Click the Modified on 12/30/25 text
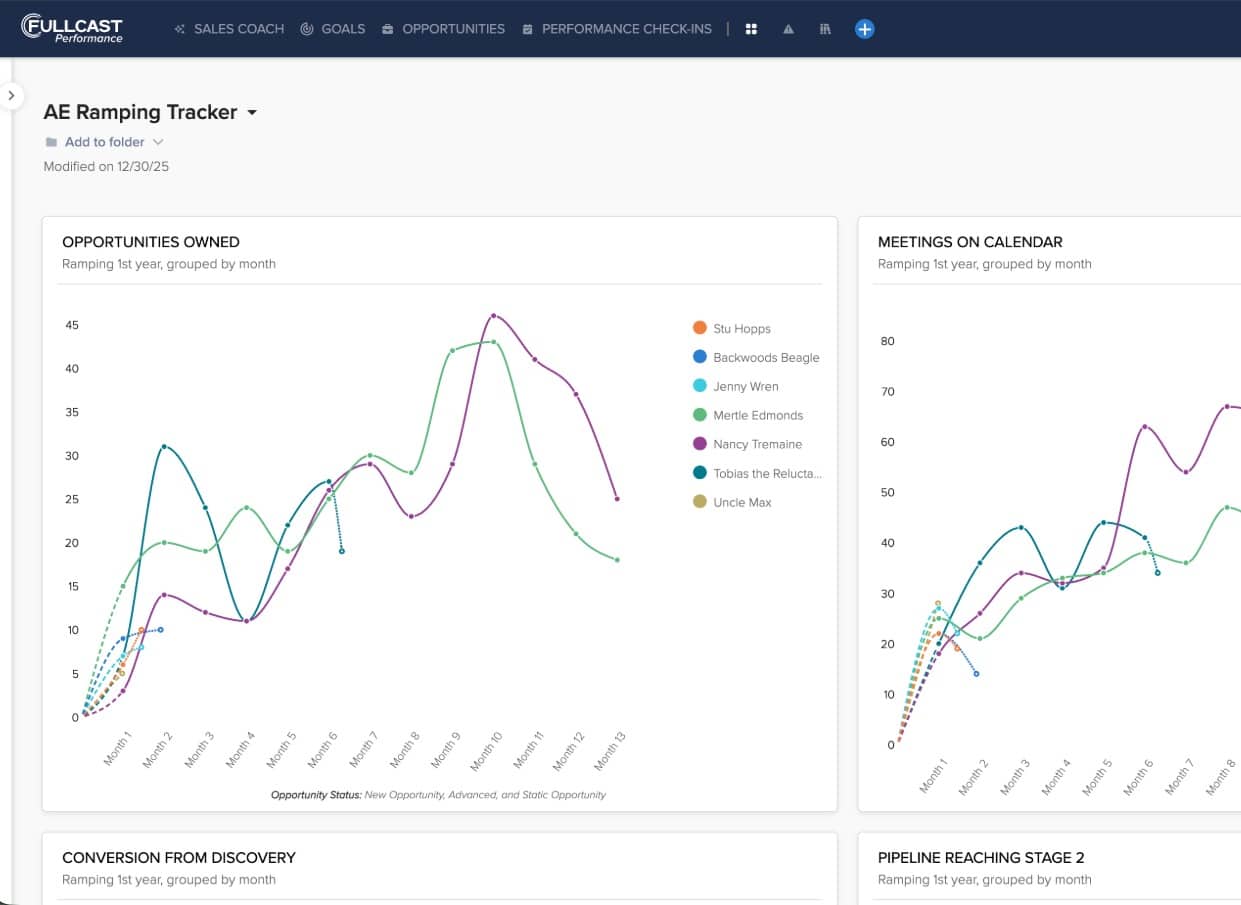The width and height of the screenshot is (1241, 905). (106, 167)
